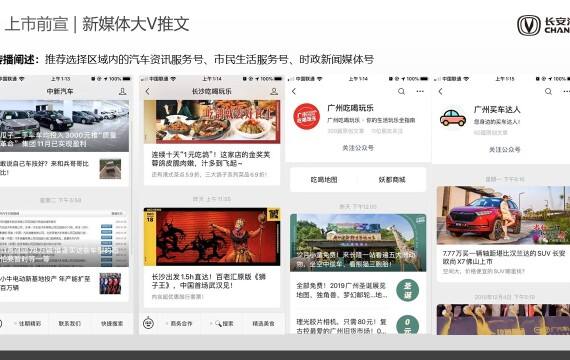Go back from 长沙吃喝玩乐 page
Image resolution: width=570 pixels, height=360 pixels.
click(x=148, y=91)
